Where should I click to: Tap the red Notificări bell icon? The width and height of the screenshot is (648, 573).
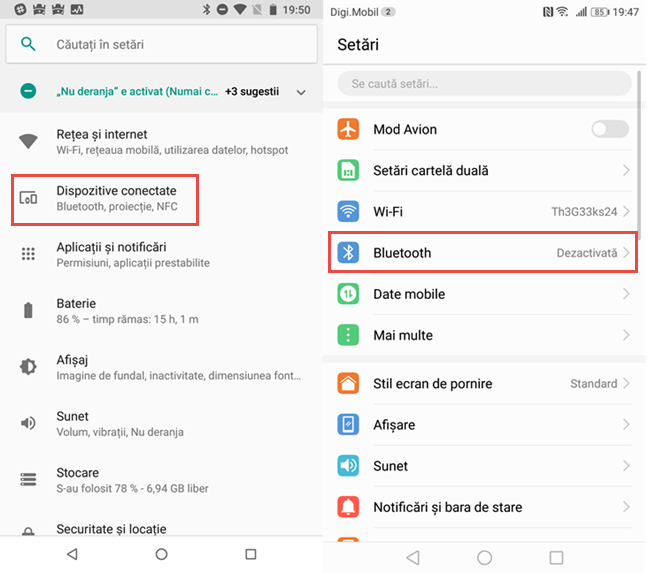(348, 506)
